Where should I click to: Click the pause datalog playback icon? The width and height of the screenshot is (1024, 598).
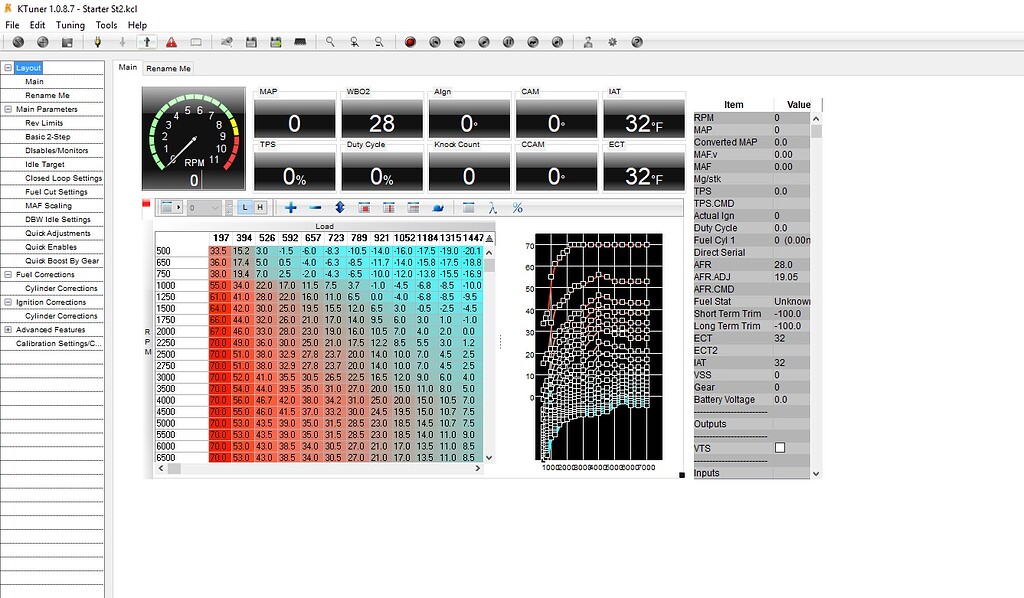[x=508, y=41]
